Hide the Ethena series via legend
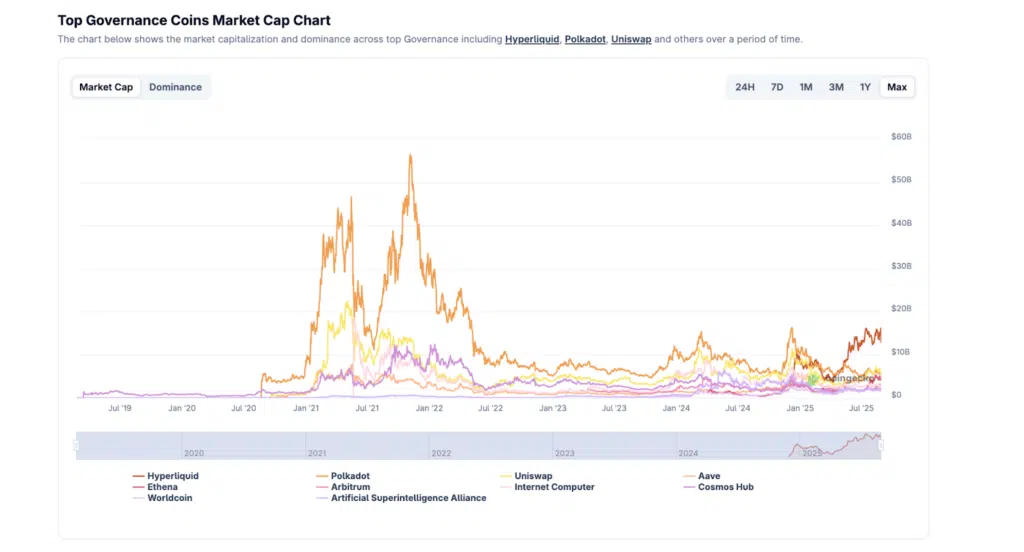 (162, 487)
